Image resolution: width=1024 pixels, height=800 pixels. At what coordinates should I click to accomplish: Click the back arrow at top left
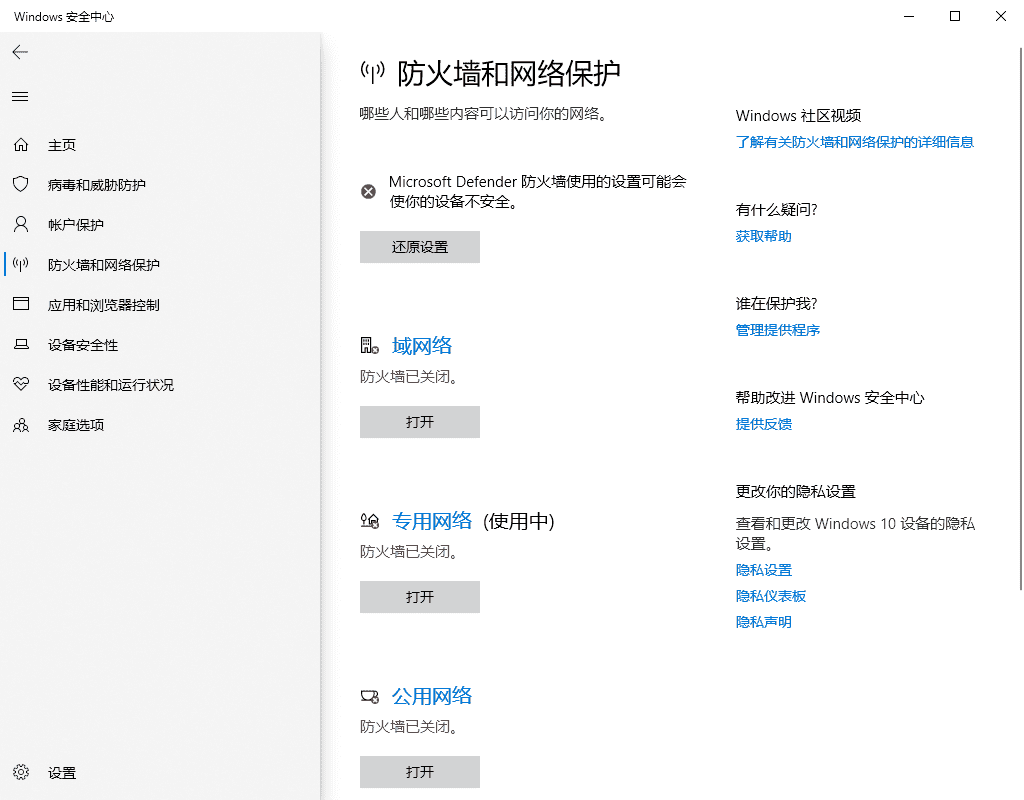[x=20, y=52]
